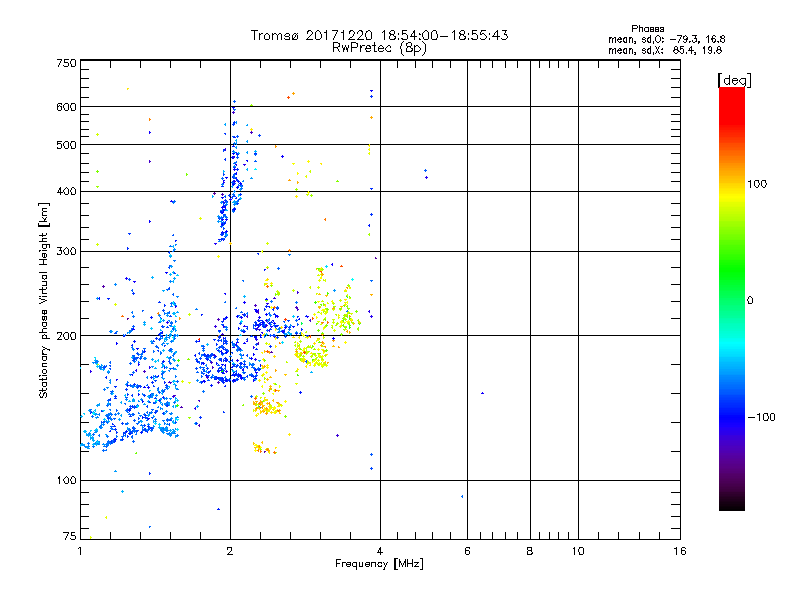Screen dimensions: 800x600
Task: Click the '[deg]' colorbar unit label
Action: pyautogui.click(x=734, y=81)
